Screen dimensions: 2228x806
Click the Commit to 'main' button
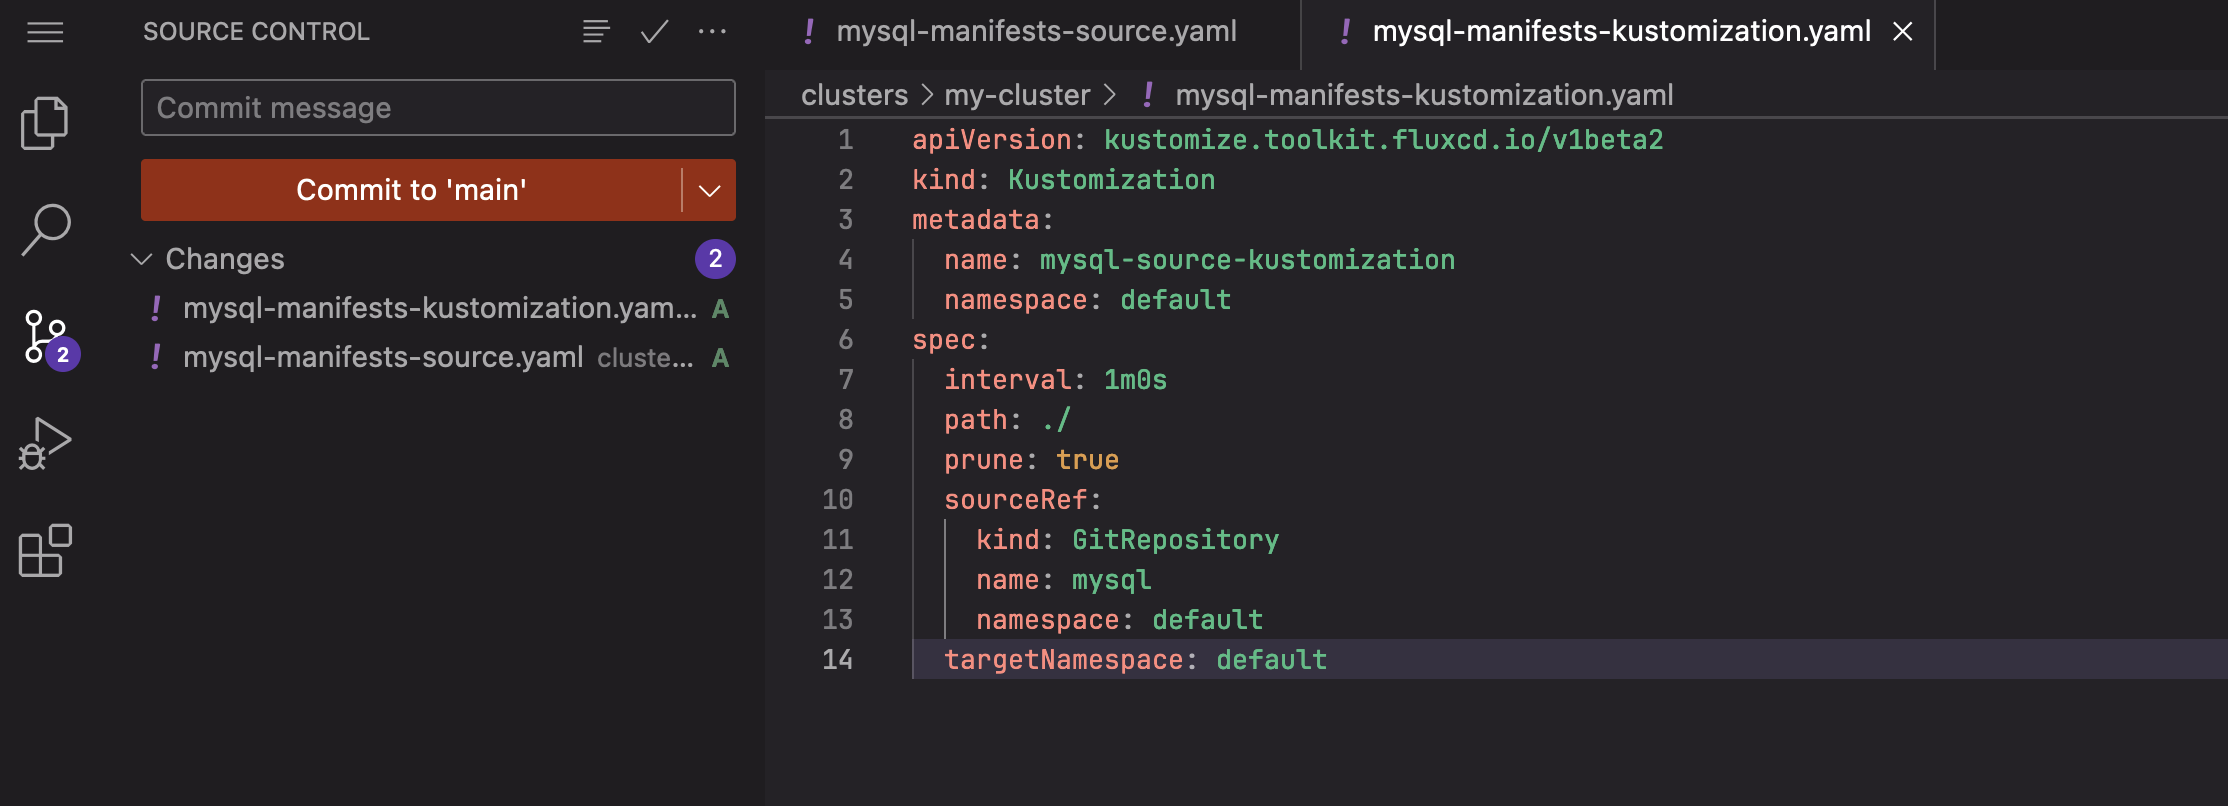coord(411,190)
